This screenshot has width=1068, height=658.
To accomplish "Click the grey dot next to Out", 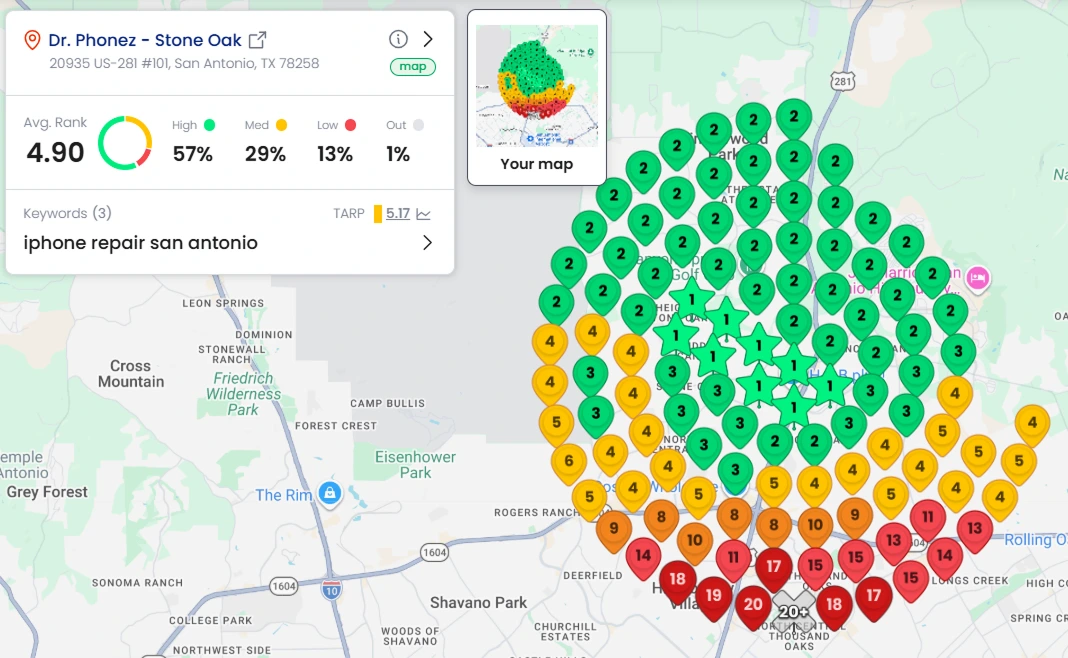I will coord(418,125).
